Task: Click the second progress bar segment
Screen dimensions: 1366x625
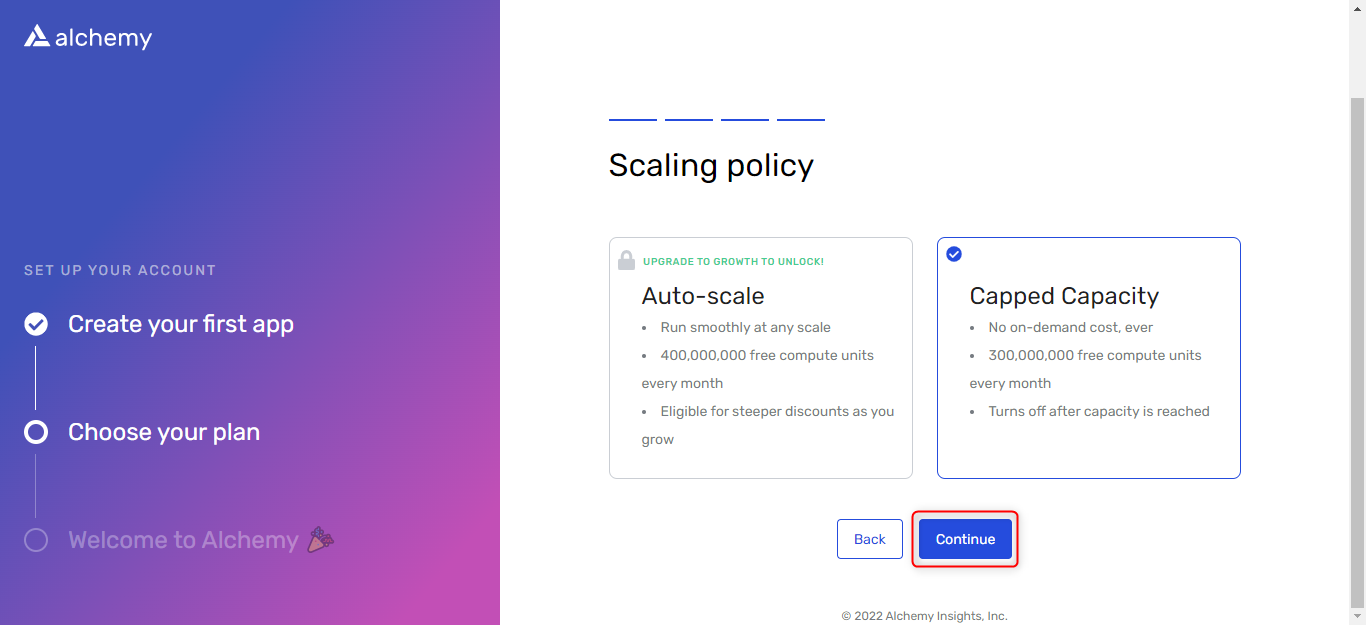Action: [x=689, y=120]
